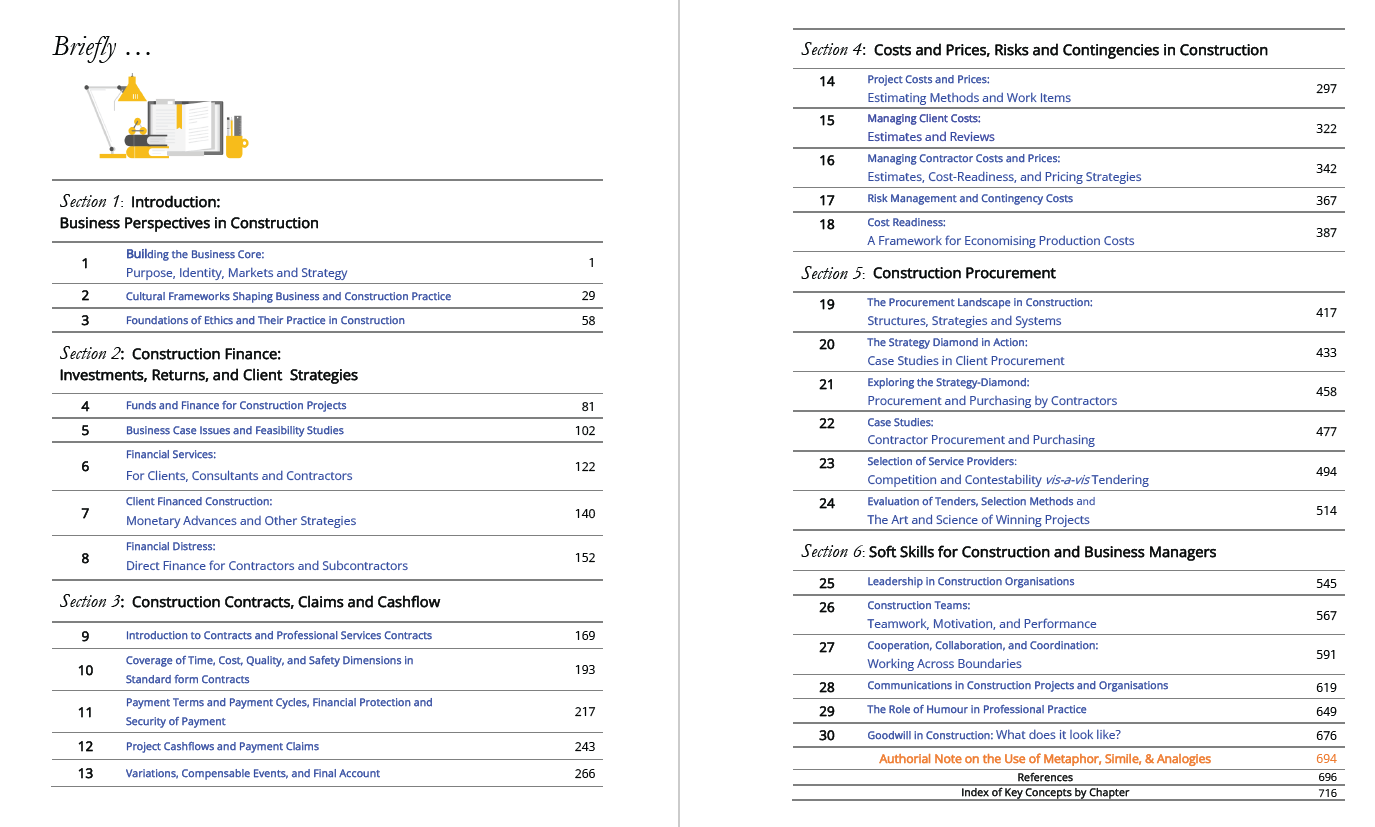Viewport: 1375px width, 827px height.
Task: Click the Section 5 Construction Procurement heading
Action: click(x=928, y=273)
